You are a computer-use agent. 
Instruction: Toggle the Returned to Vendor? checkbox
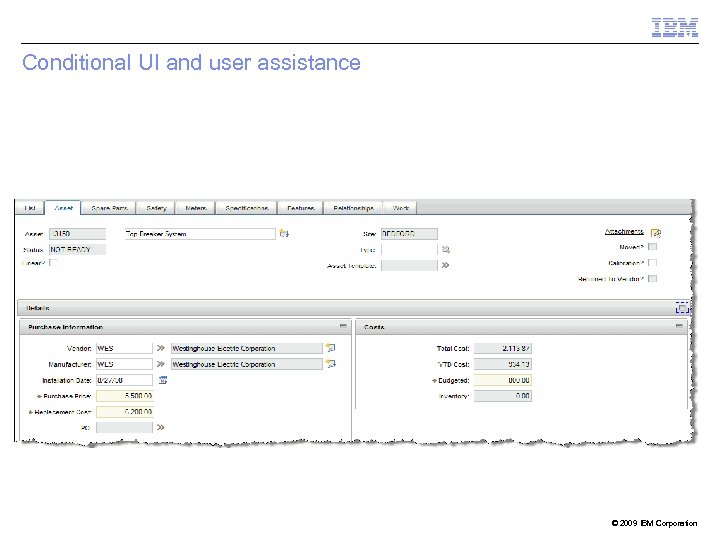[x=652, y=279]
